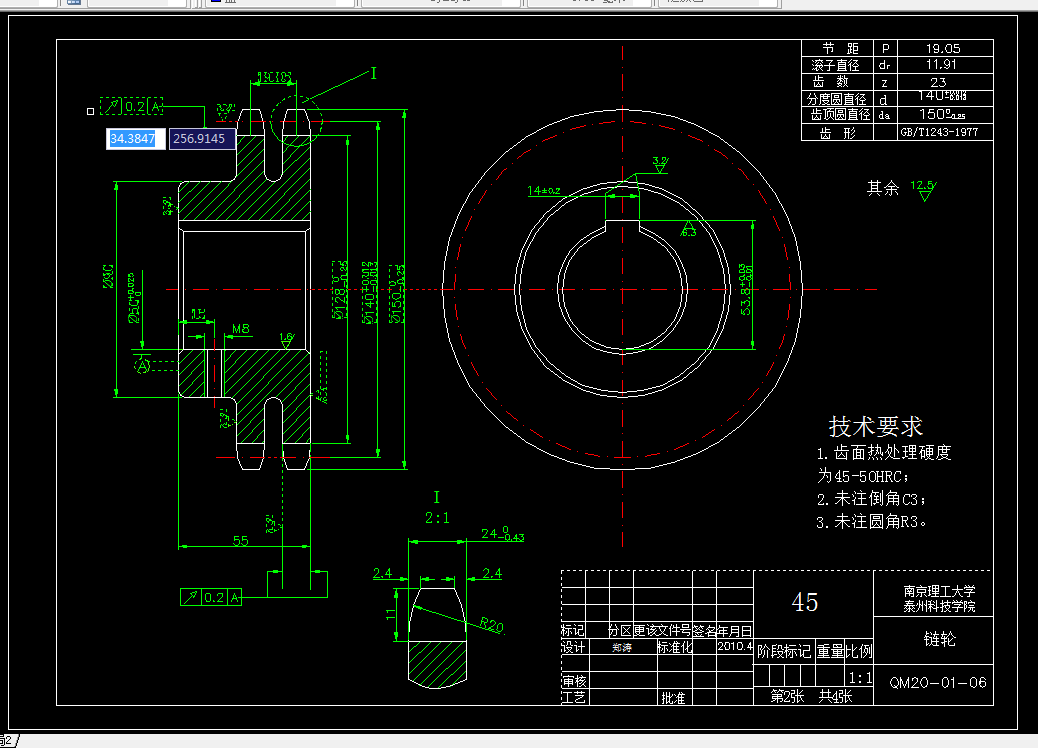The image size is (1038, 748).
Task: Click the material "45" in the title block
Action: [805, 602]
